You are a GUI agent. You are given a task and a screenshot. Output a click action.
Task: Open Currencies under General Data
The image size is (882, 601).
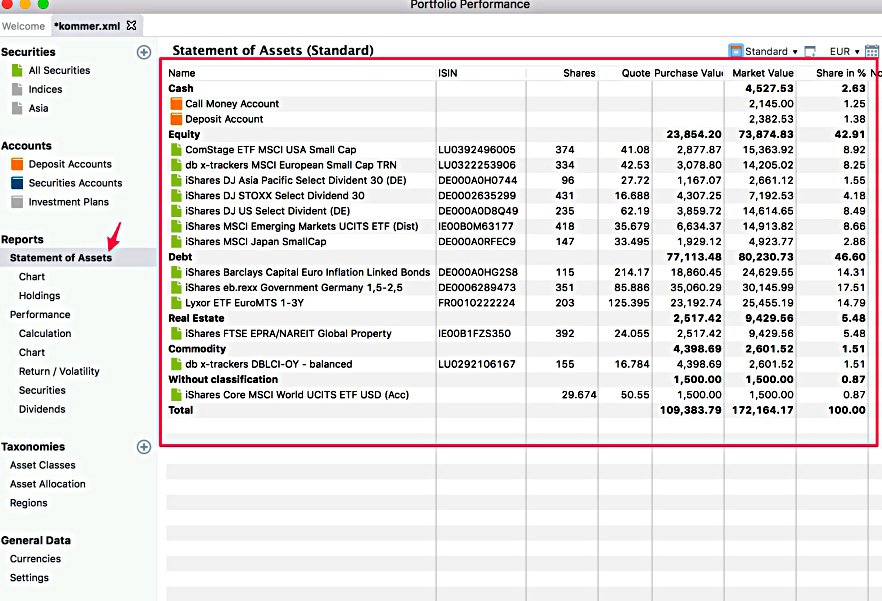35,559
